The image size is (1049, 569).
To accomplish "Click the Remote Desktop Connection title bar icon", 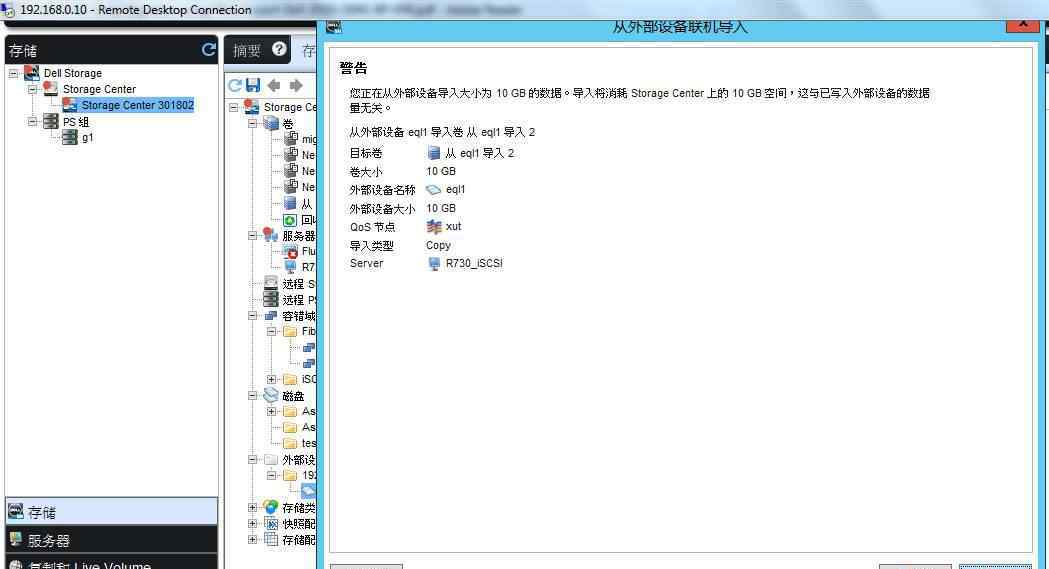I will click(9, 10).
